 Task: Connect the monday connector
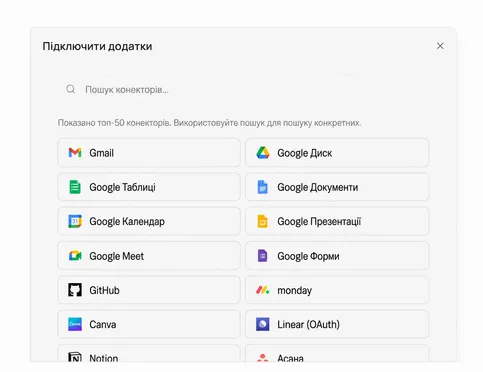point(337,290)
